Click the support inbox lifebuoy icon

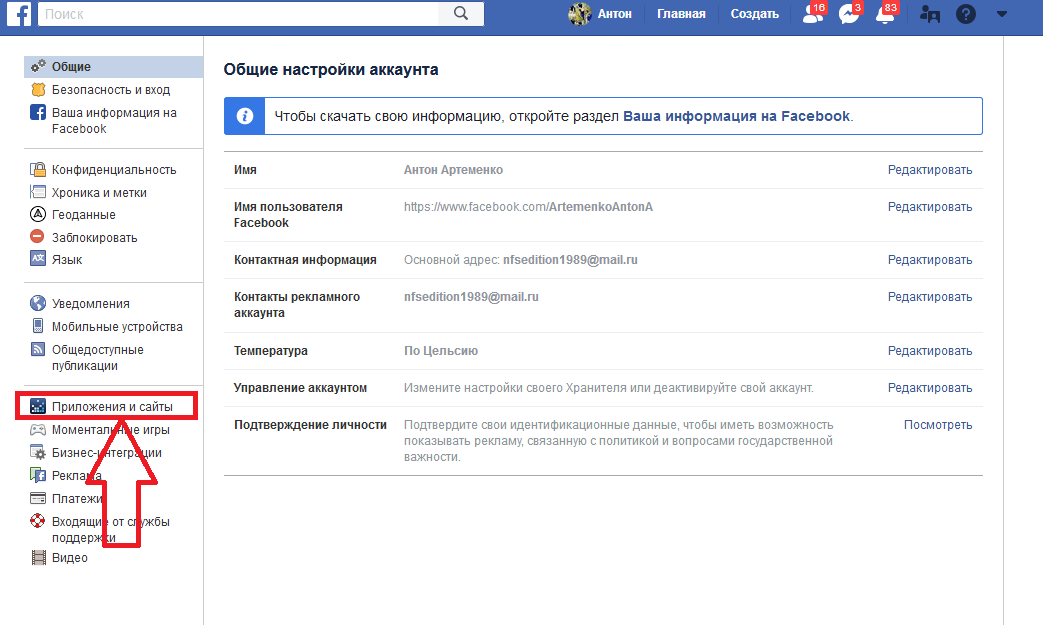[38, 521]
